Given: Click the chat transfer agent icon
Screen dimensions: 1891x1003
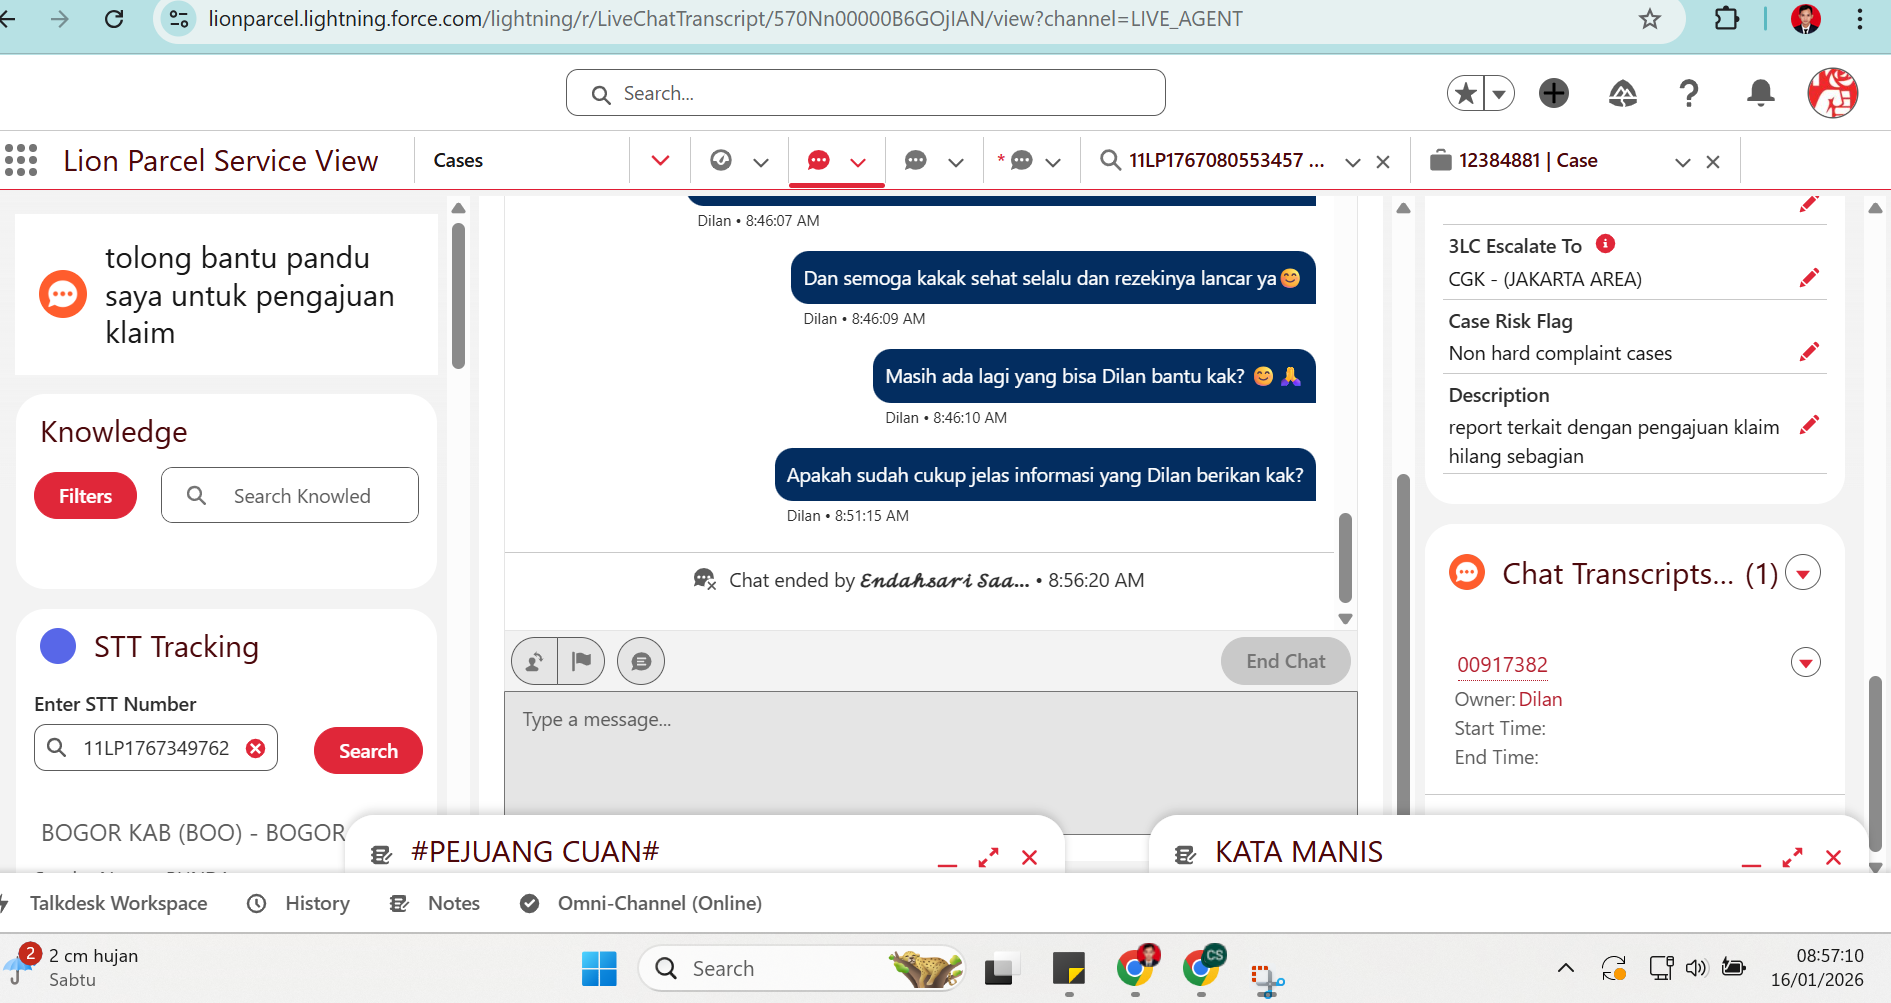Looking at the screenshot, I should click(535, 661).
